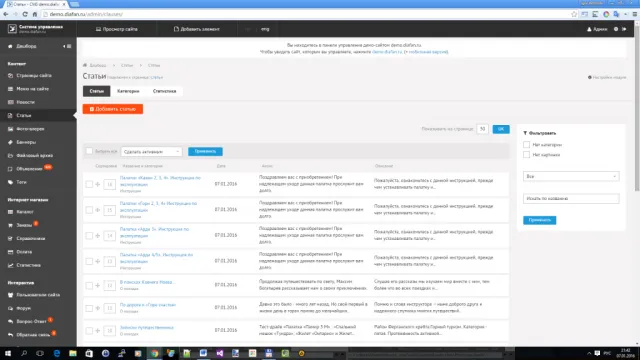Open Страницы сайта in the sidebar
640x360 pixels.
(34, 76)
